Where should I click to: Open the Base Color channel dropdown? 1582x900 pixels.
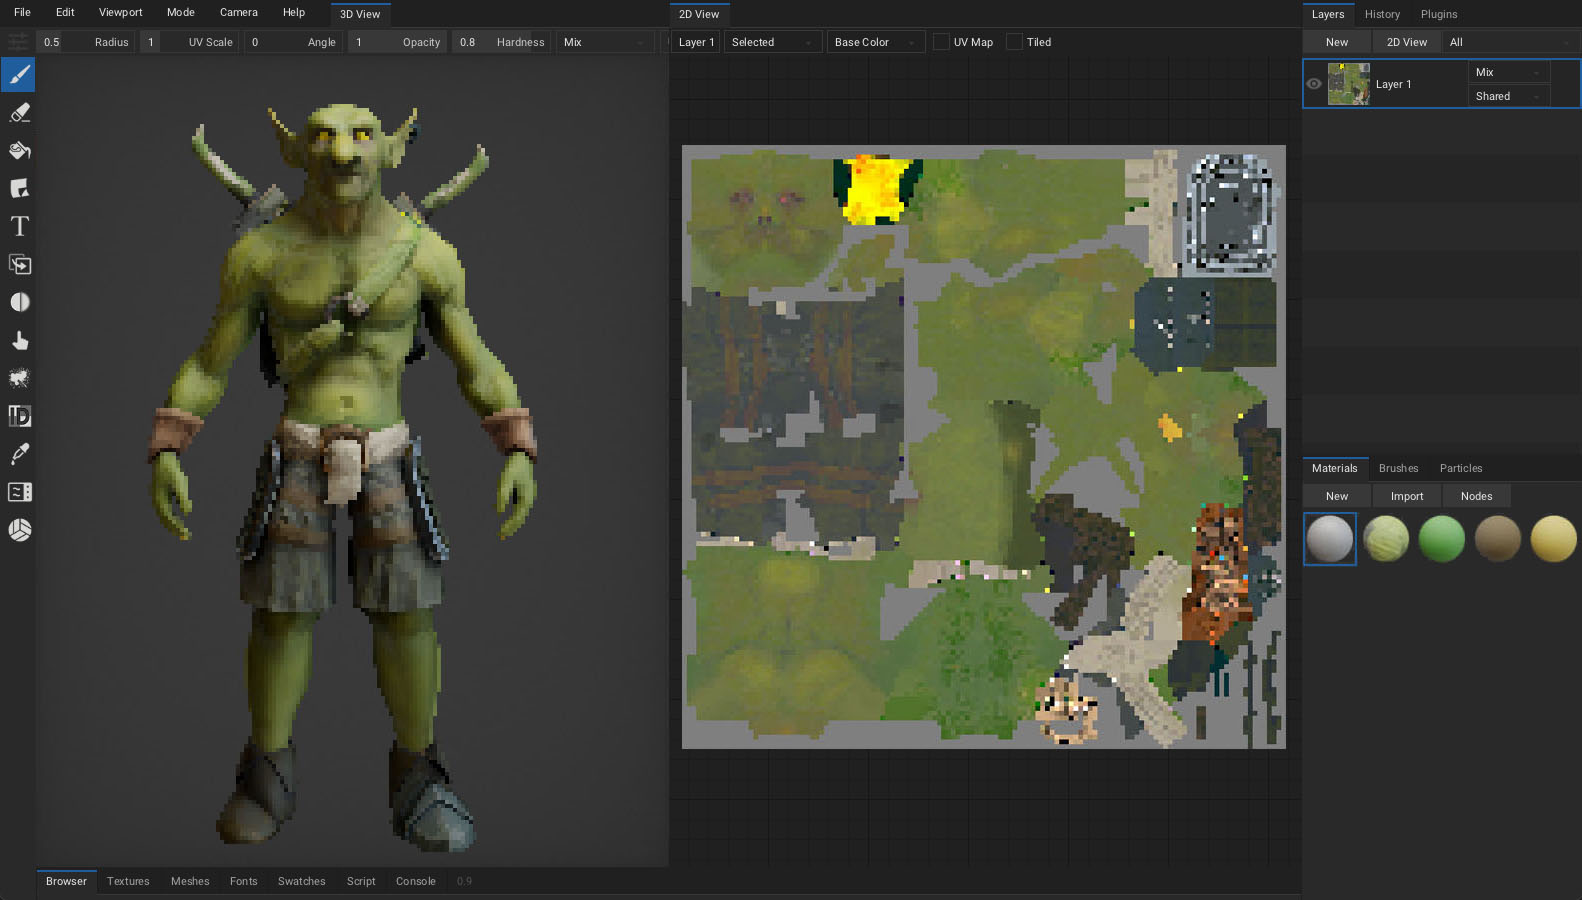point(874,42)
